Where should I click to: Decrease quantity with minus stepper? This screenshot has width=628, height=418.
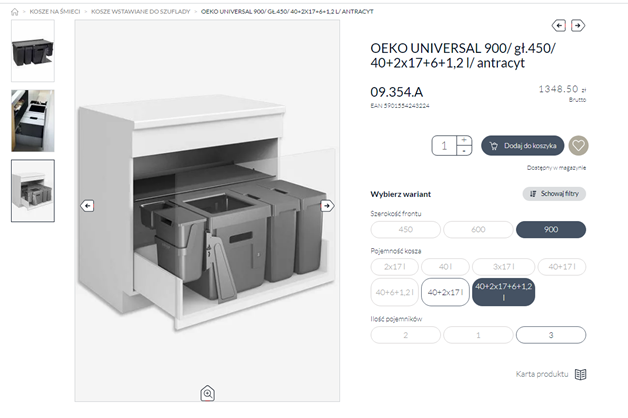(x=463, y=150)
